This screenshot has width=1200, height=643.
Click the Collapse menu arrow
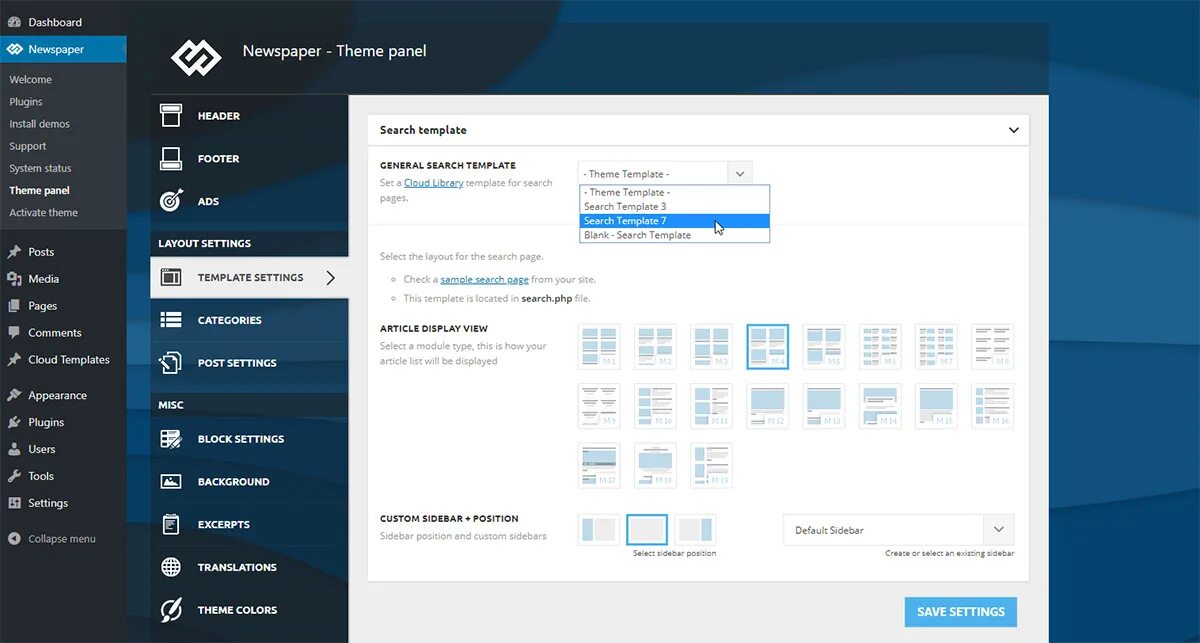[14, 539]
